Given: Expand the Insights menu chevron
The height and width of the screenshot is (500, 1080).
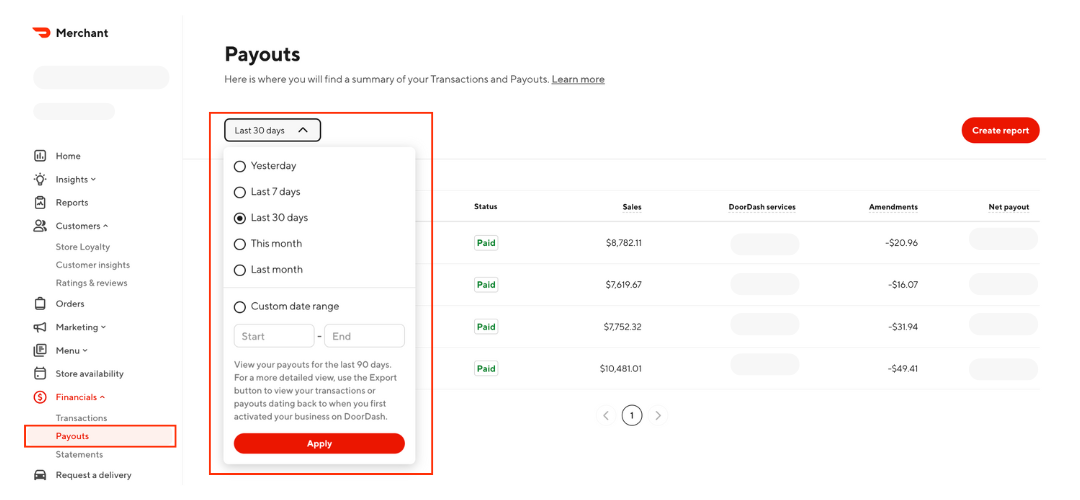Looking at the screenshot, I should 93,180.
